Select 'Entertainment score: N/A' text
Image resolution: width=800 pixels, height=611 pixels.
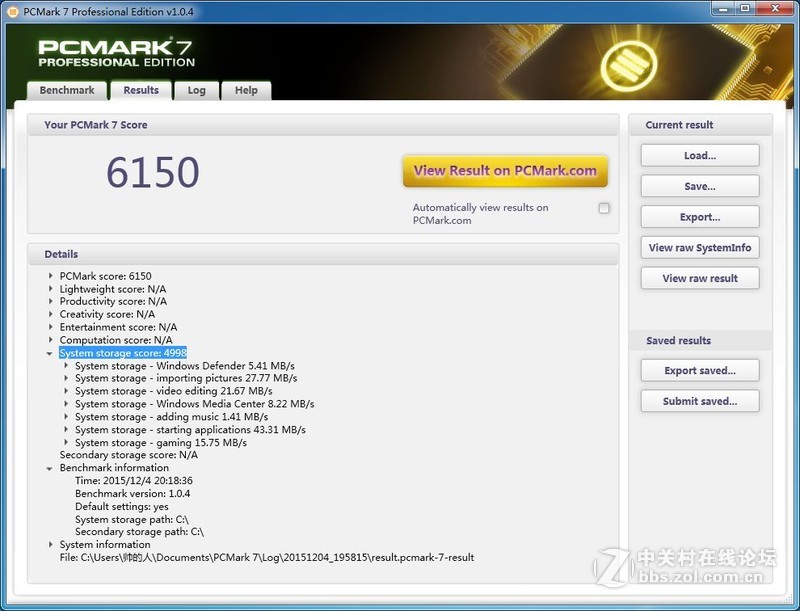click(118, 327)
